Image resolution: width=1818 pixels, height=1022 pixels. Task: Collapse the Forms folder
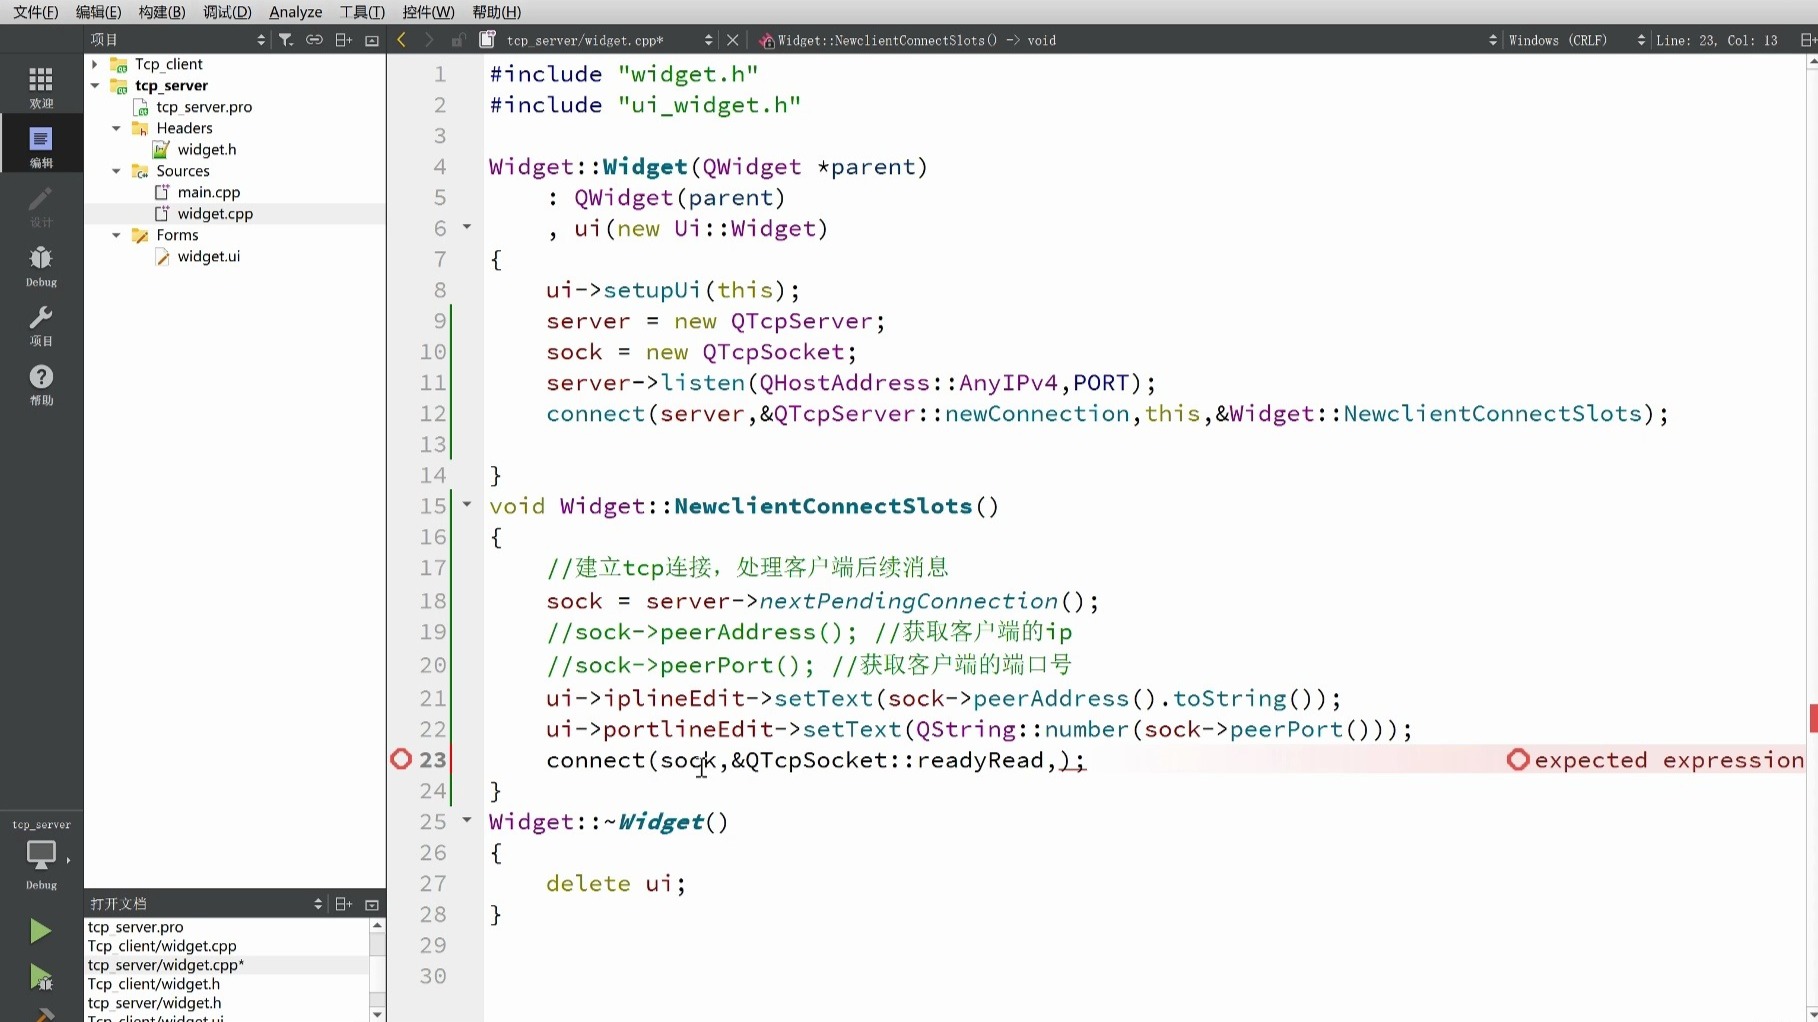[116, 235]
